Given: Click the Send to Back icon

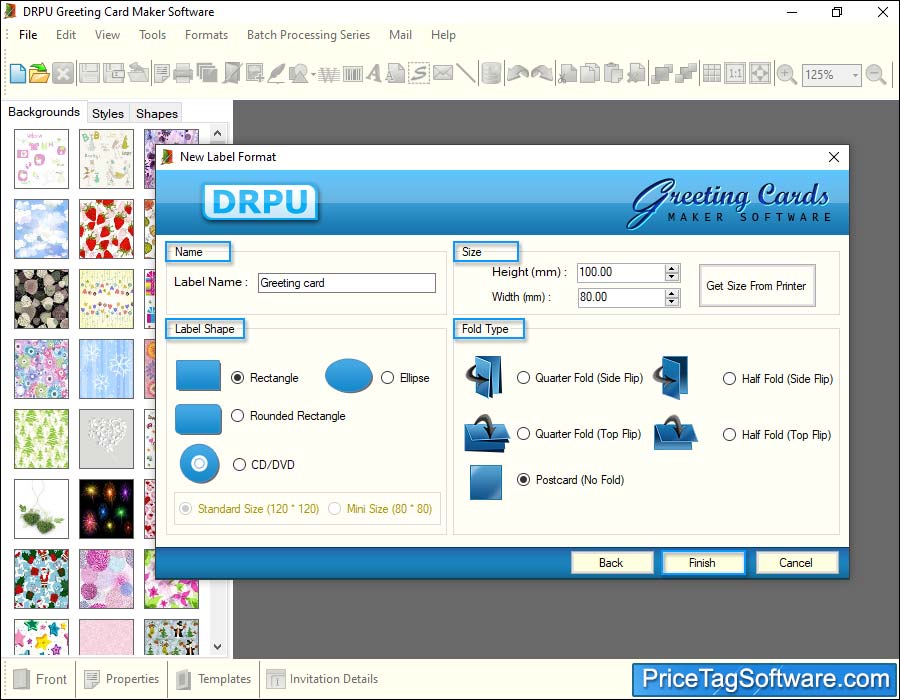Looking at the screenshot, I should [686, 74].
